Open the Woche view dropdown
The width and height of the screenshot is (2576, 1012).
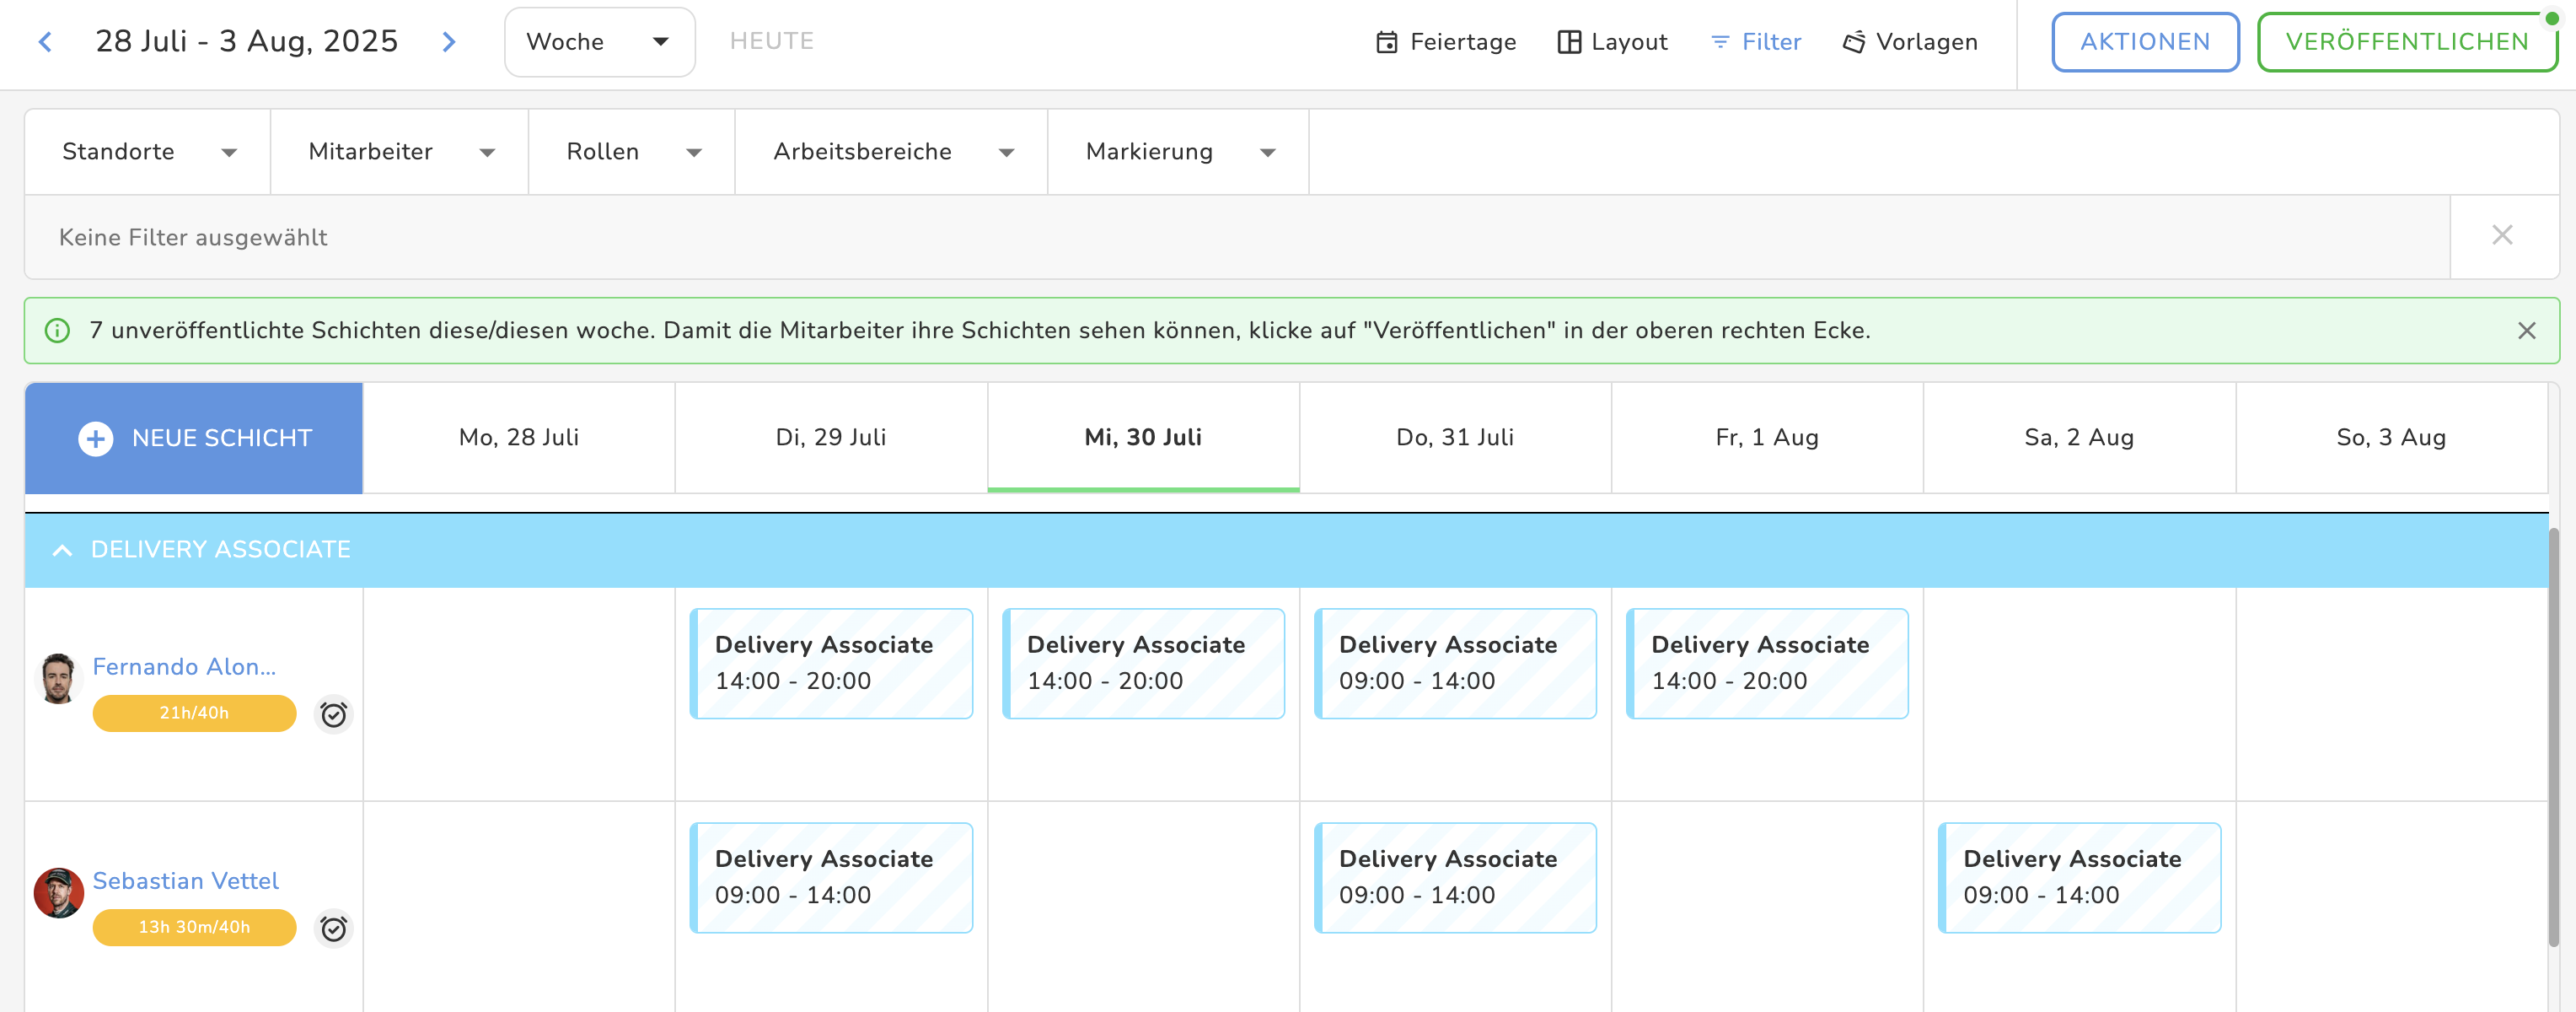coord(599,42)
